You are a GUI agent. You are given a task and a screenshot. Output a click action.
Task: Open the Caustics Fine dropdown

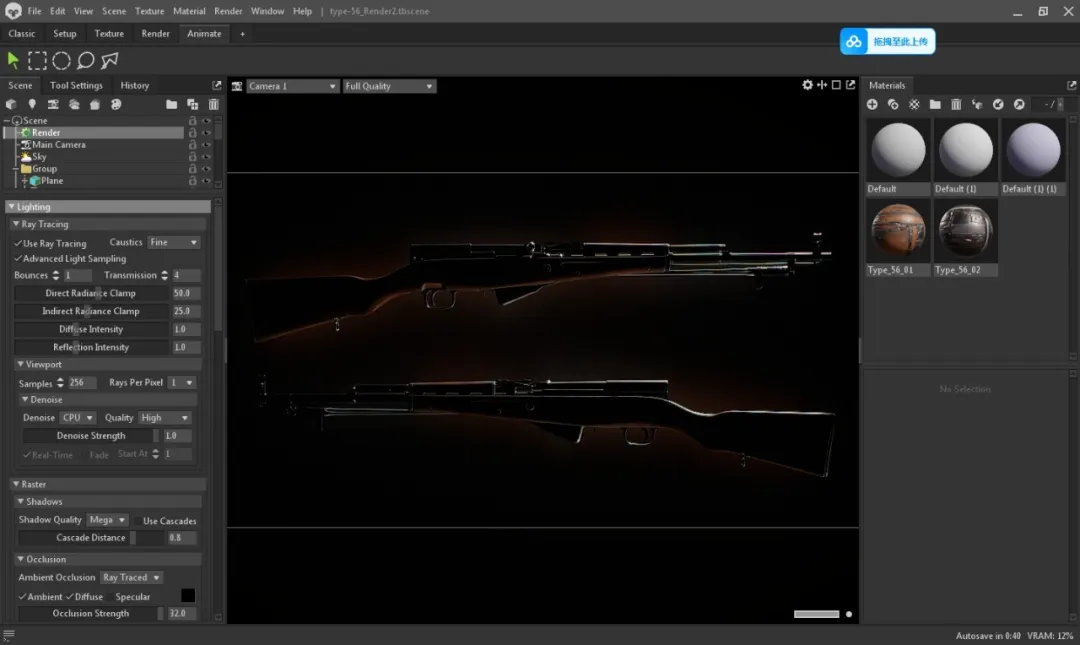point(173,243)
